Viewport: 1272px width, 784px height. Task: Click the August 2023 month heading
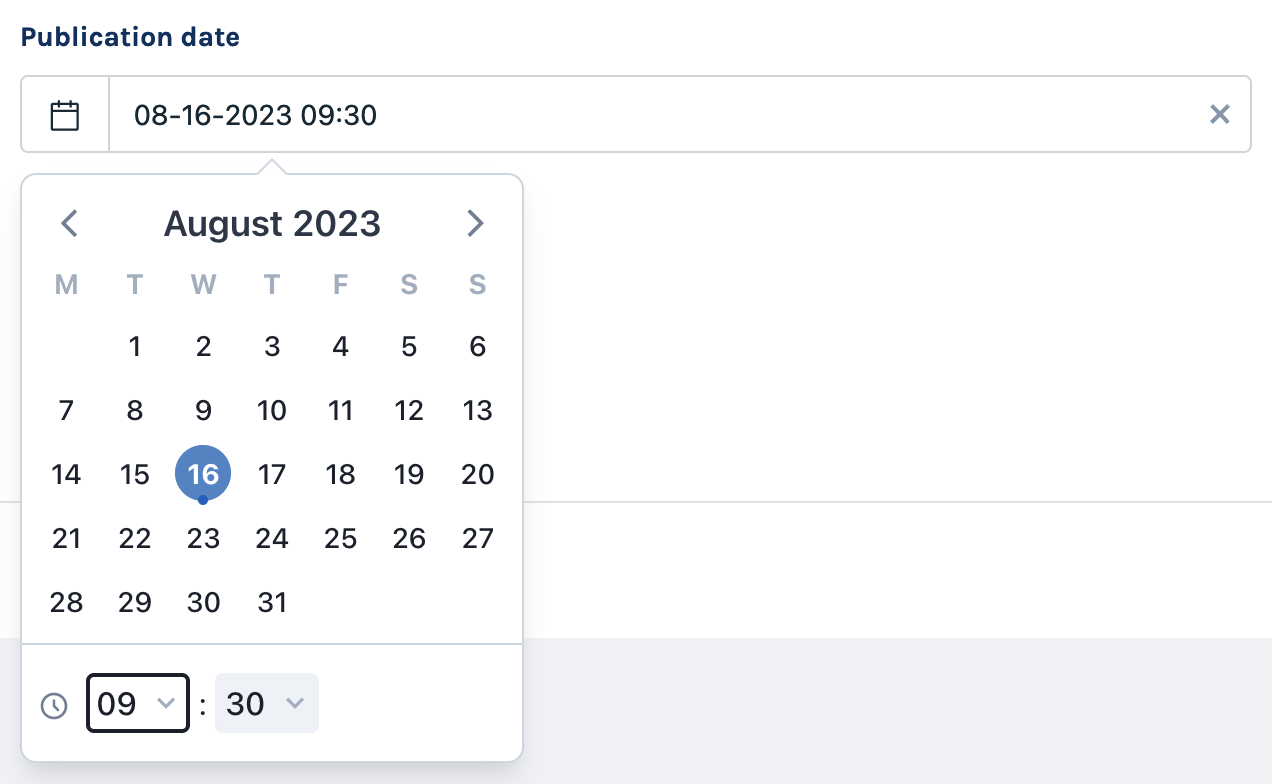272,223
